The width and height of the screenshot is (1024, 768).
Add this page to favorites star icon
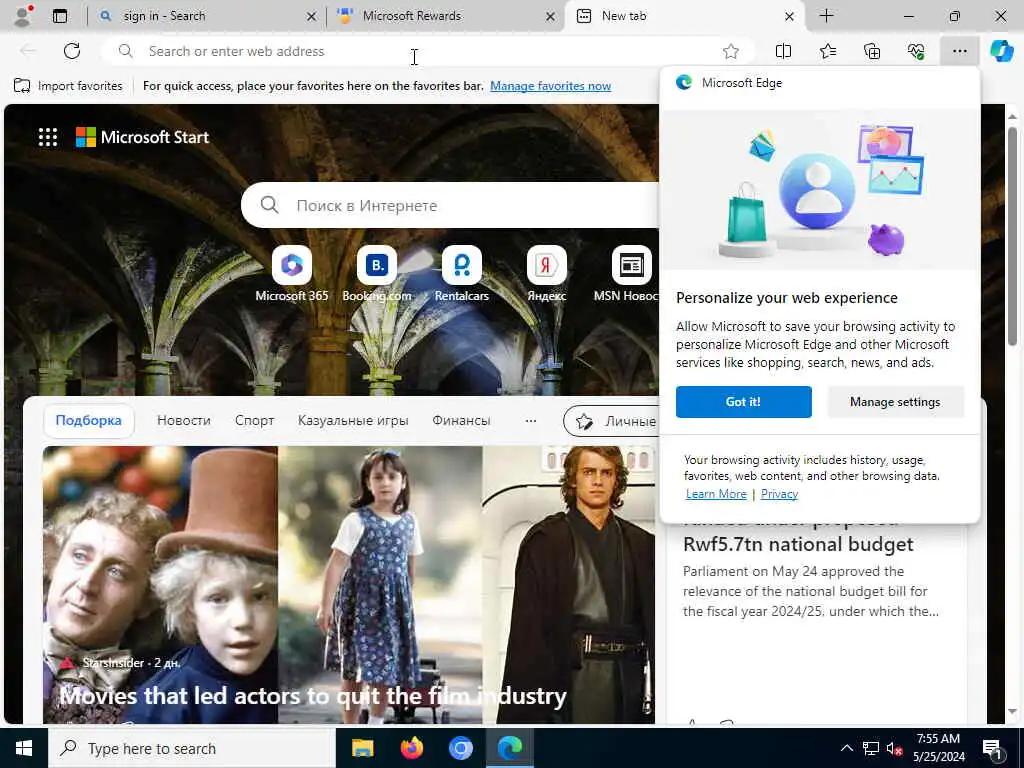point(731,51)
